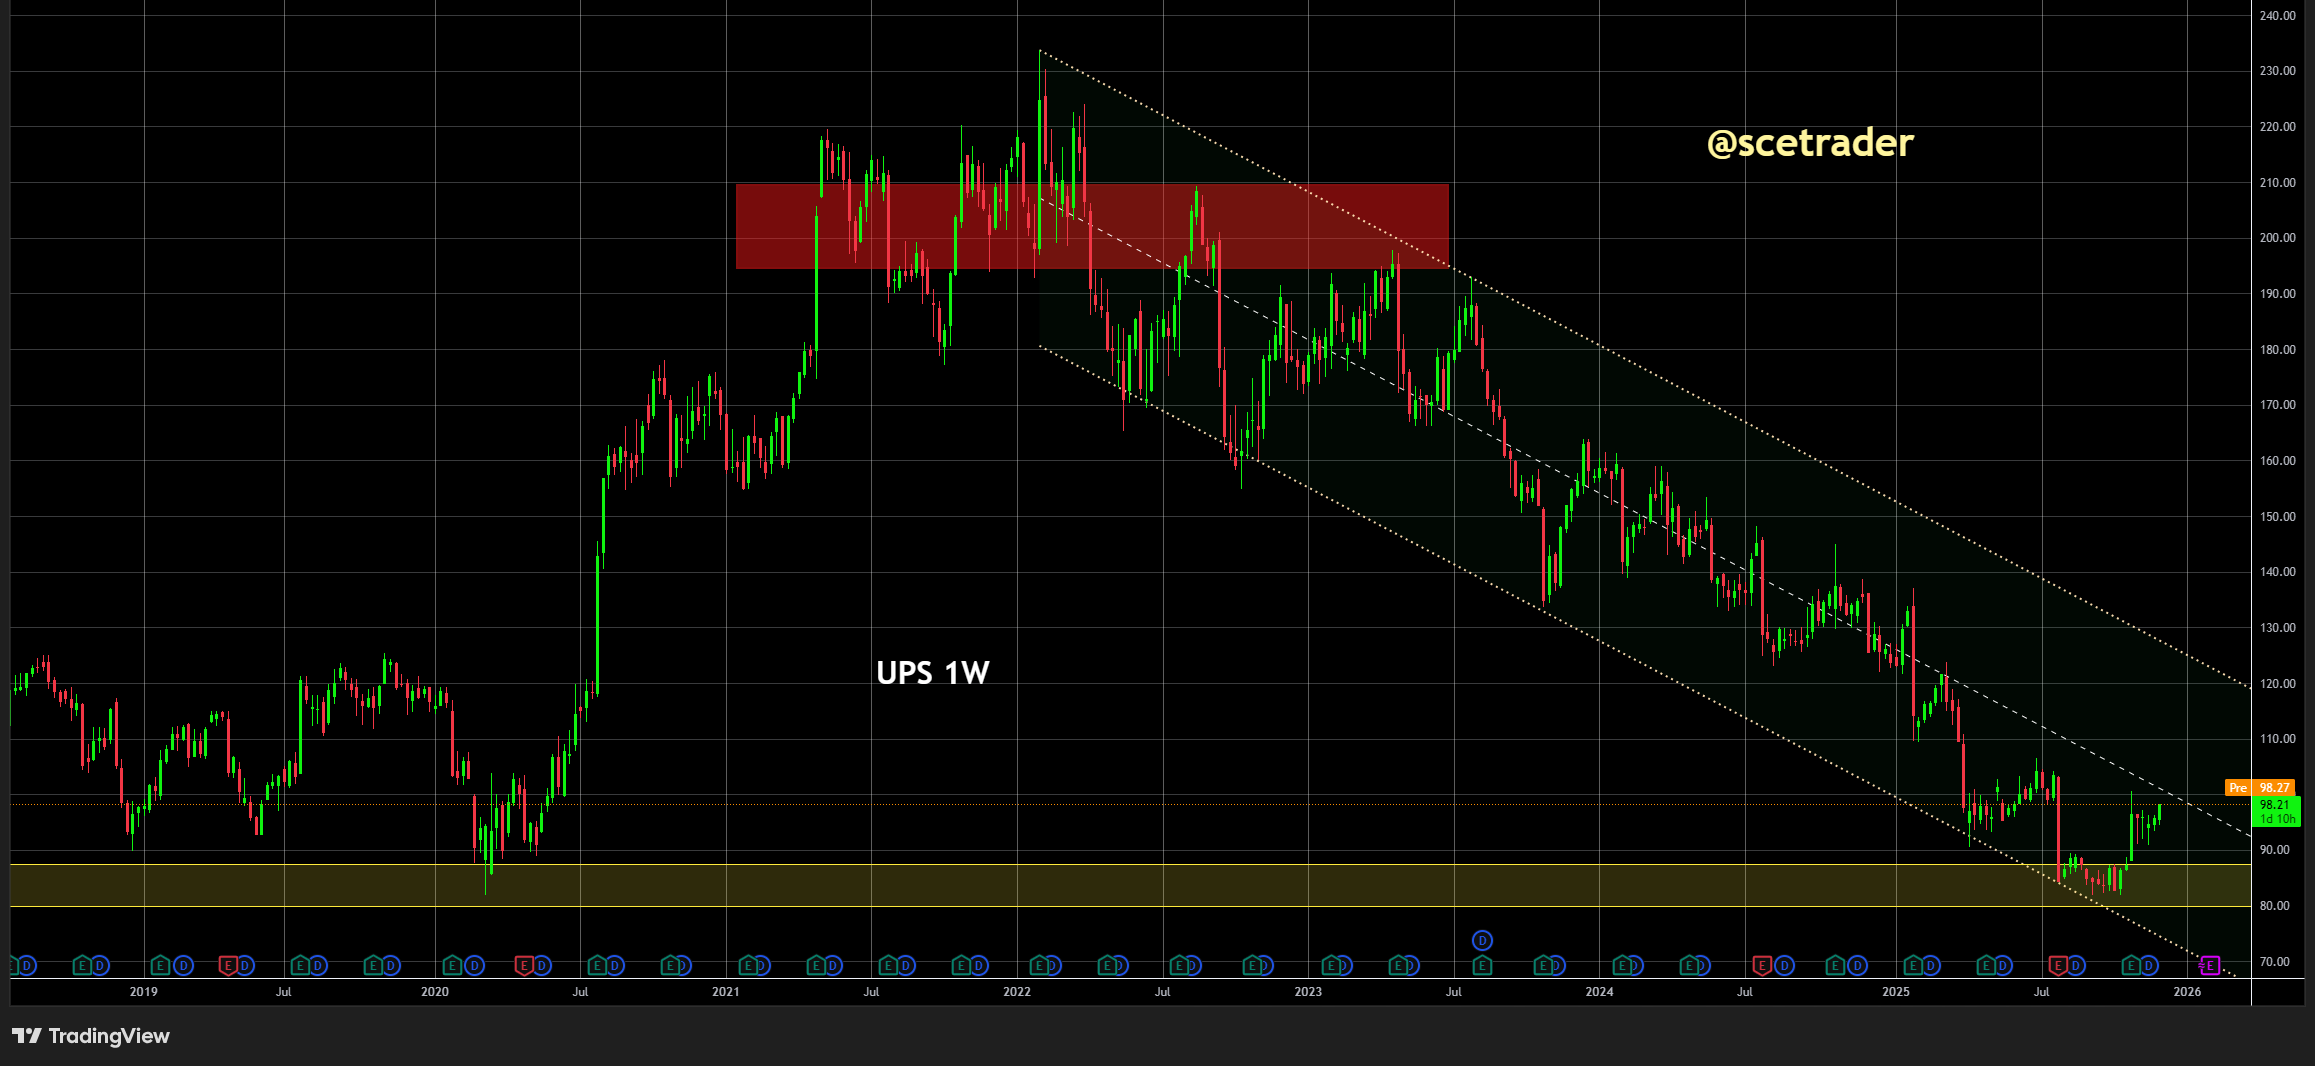Click the TradingView logo
The width and height of the screenshot is (2315, 1066).
pos(91,1036)
